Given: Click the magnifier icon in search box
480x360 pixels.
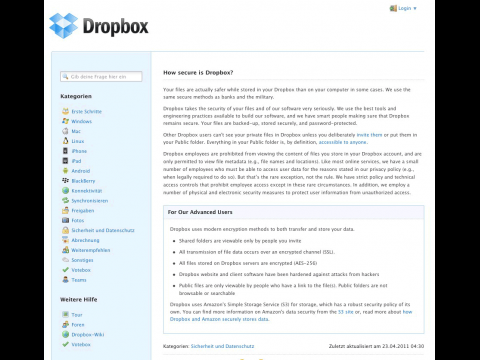Looking at the screenshot, I should [66, 77].
